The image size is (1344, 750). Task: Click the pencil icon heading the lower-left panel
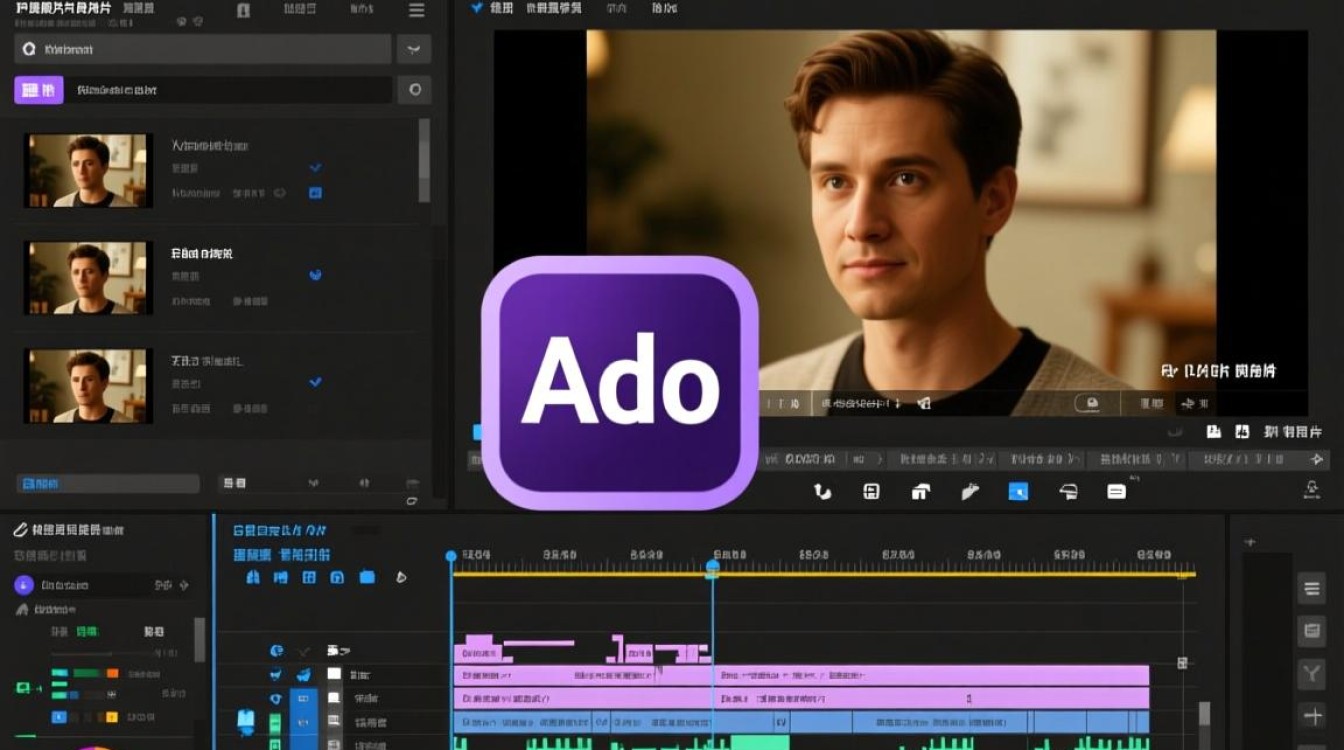(19, 530)
